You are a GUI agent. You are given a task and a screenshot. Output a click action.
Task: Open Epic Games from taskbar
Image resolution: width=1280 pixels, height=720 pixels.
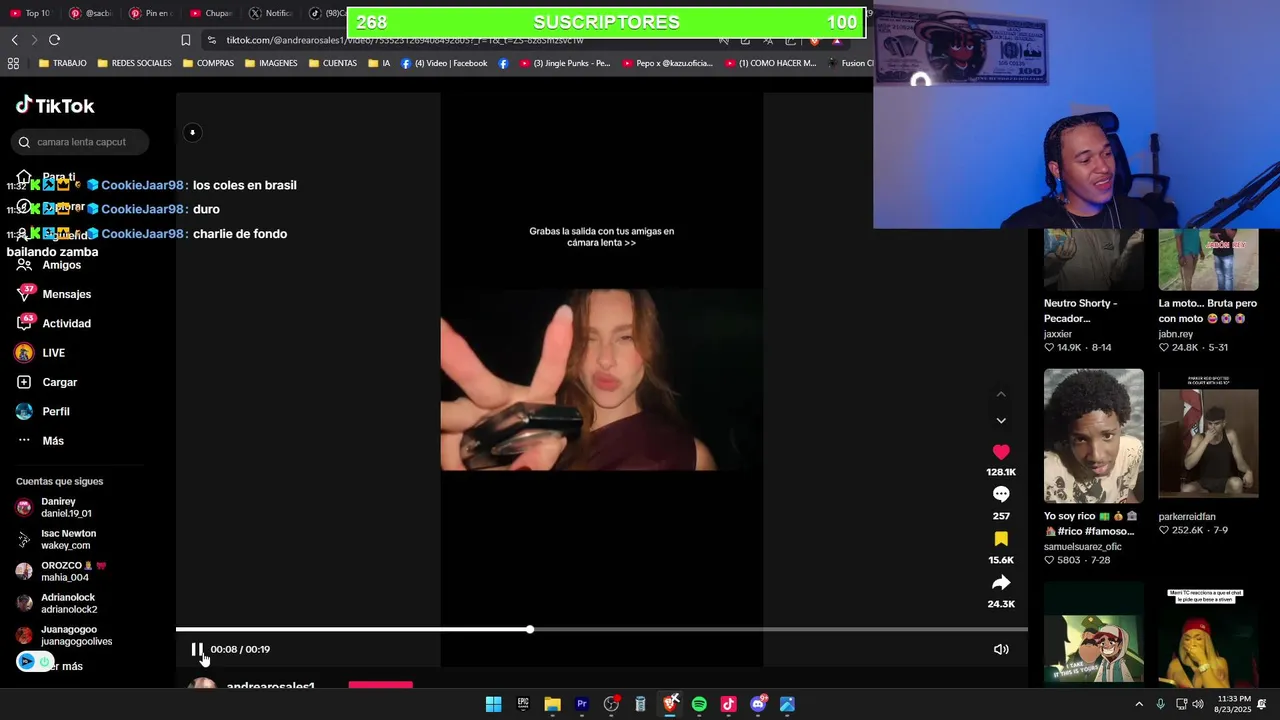tap(523, 704)
